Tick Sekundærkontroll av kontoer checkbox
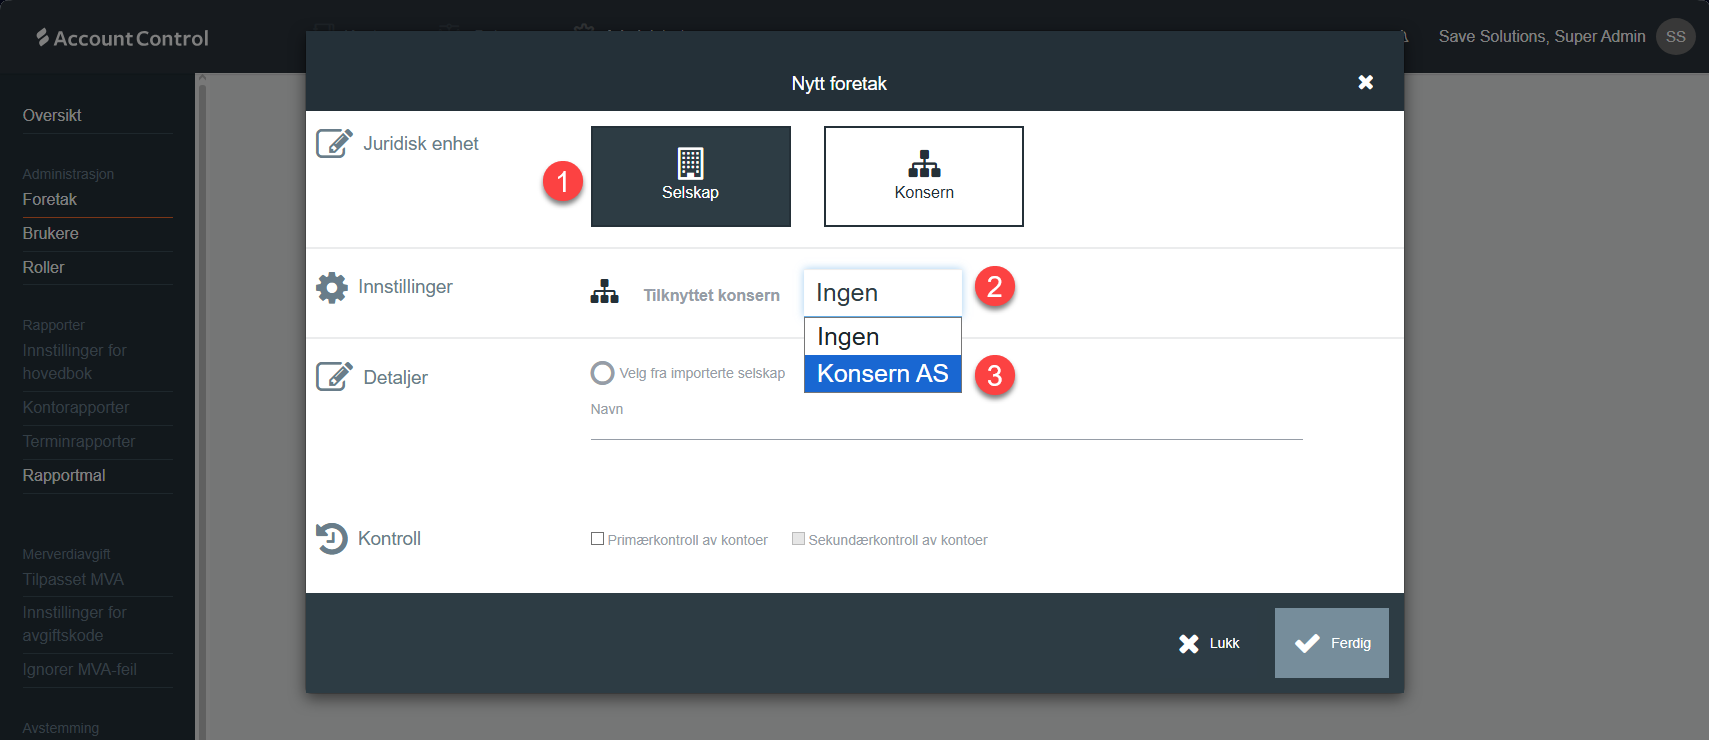Image resolution: width=1709 pixels, height=740 pixels. pos(798,539)
